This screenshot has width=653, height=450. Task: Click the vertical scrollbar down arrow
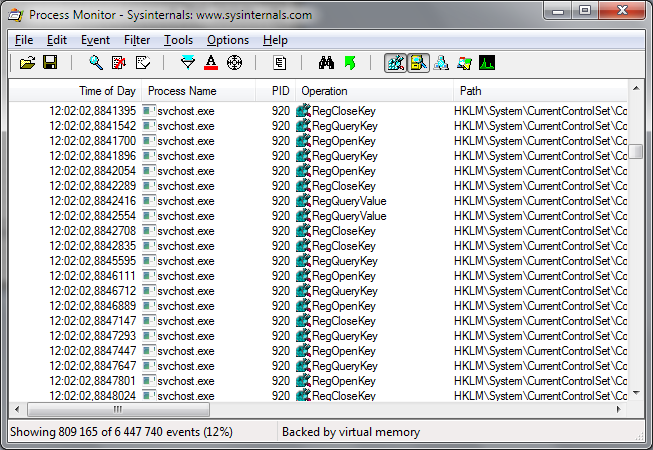[x=636, y=393]
